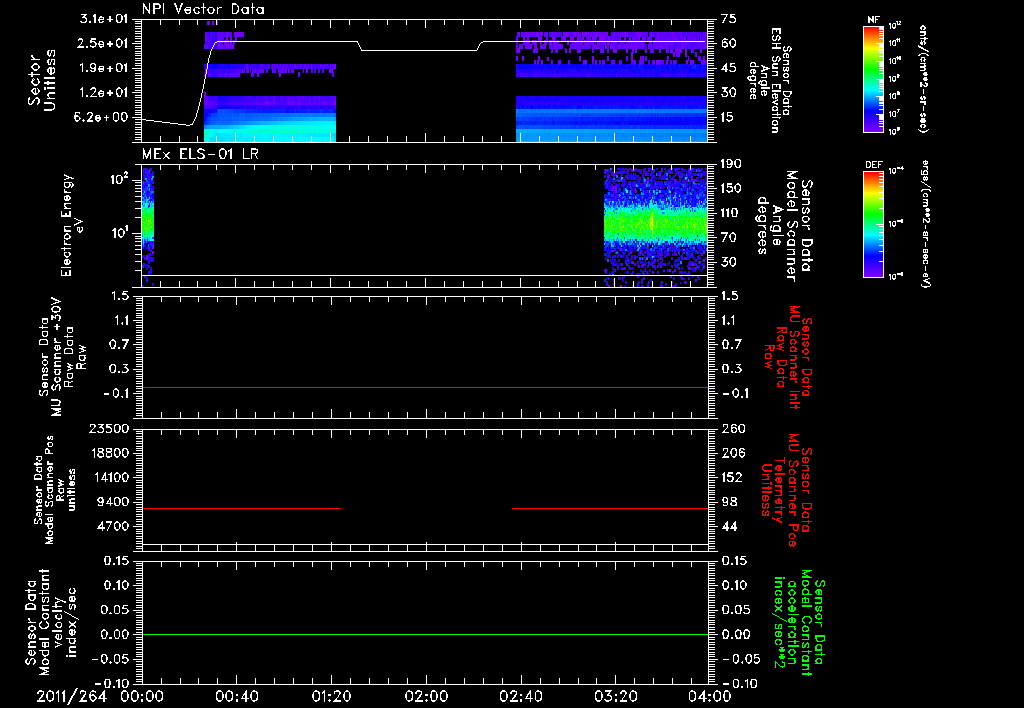The image size is (1024, 708).
Task: Click the "14100" scanner position tick label
Action: pyautogui.click(x=109, y=477)
